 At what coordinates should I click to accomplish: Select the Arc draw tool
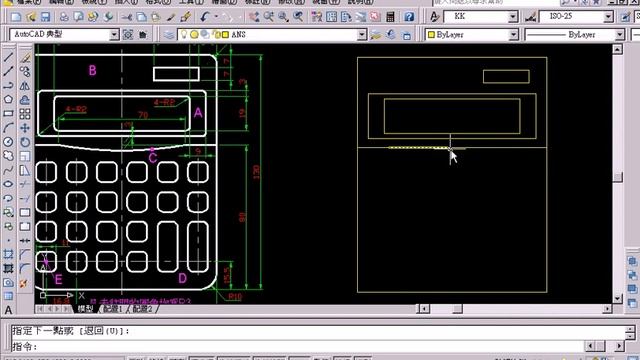tap(8, 128)
